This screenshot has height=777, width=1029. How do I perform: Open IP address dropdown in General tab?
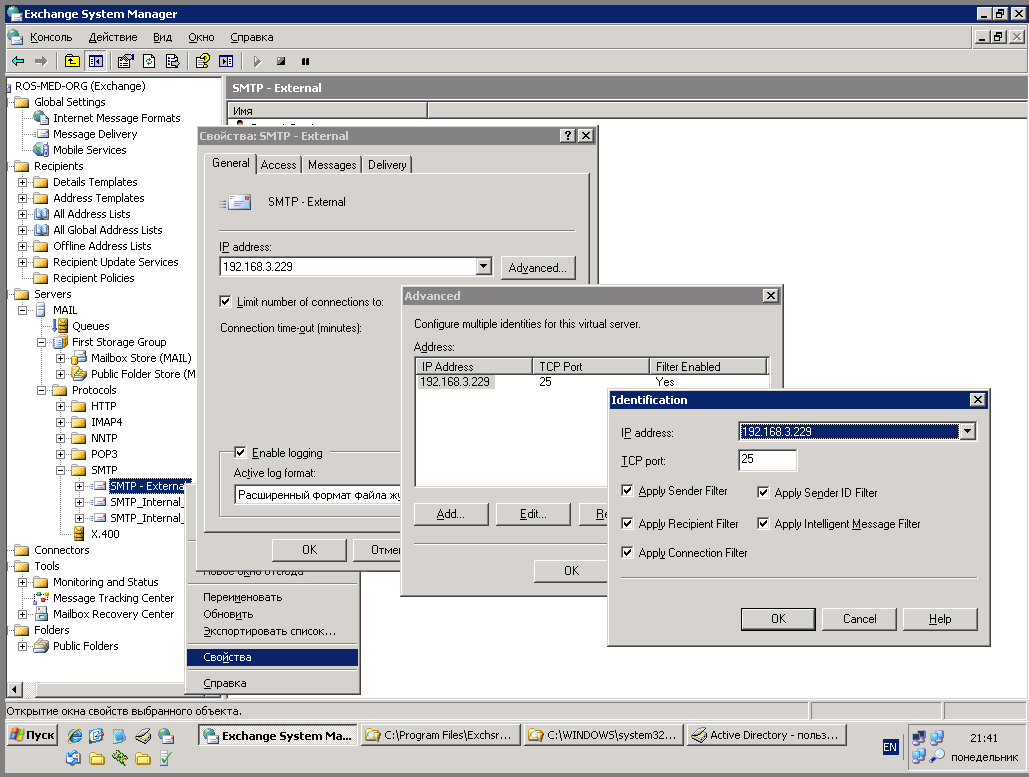pyautogui.click(x=484, y=266)
